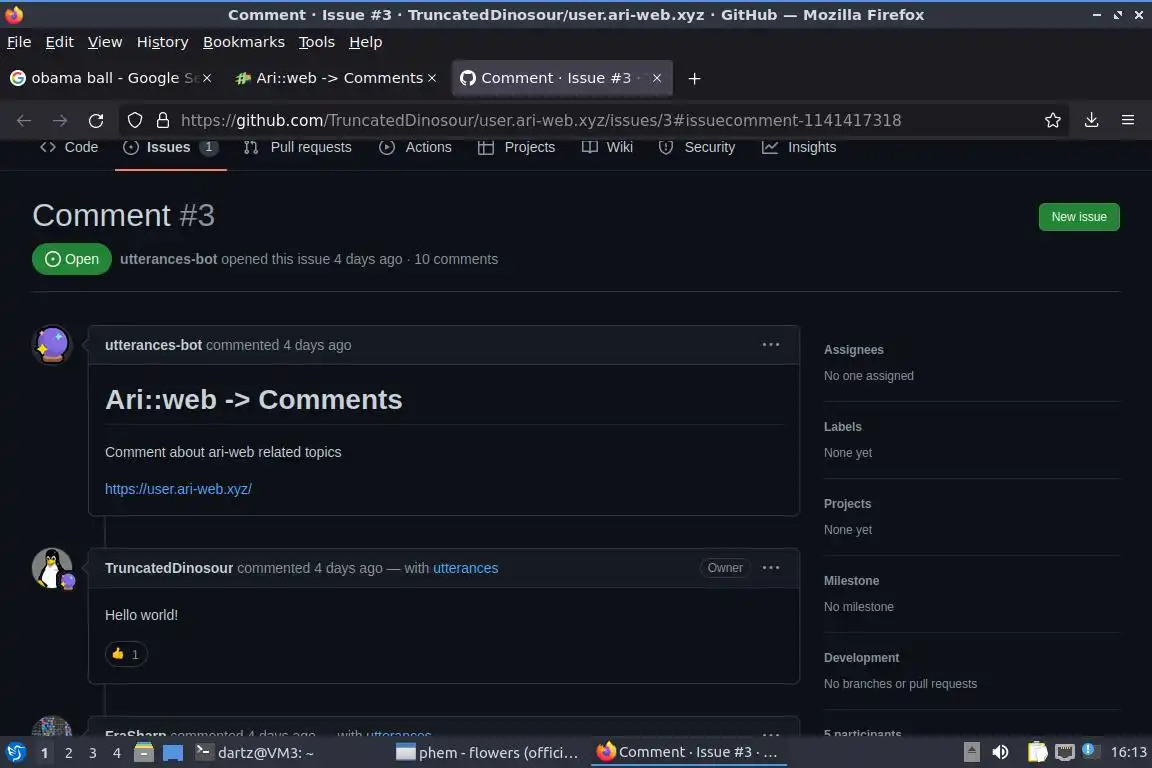This screenshot has width=1152, height=768.
Task: Open the File menu
Action: pos(19,42)
